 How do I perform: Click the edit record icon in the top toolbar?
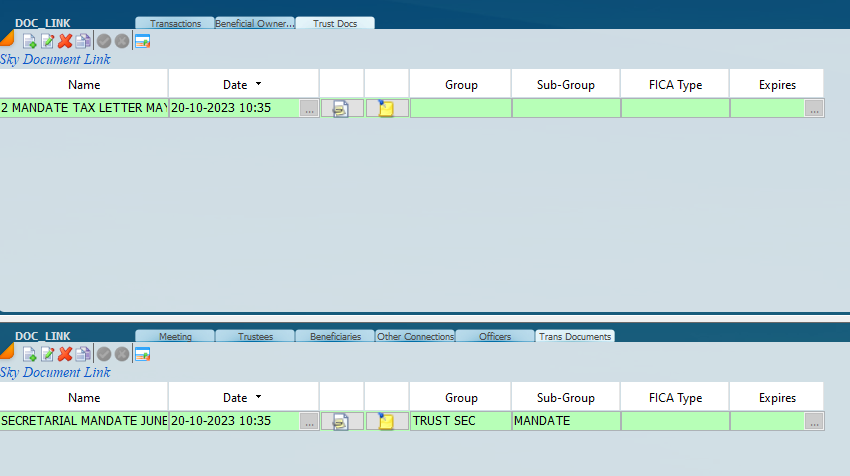click(x=47, y=41)
